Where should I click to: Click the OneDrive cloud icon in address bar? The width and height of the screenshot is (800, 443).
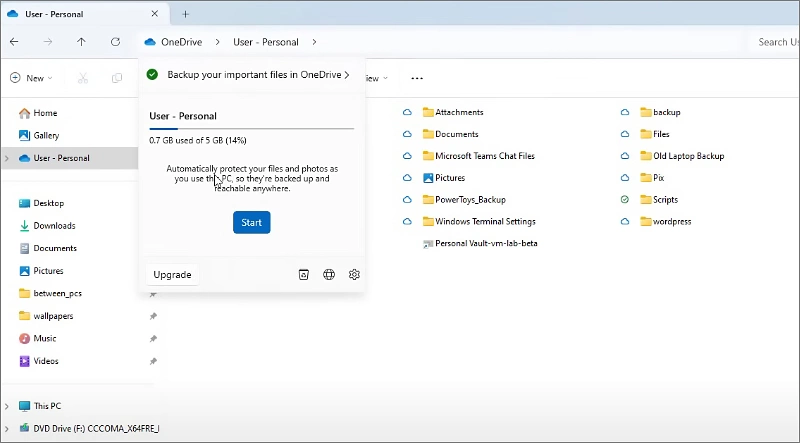click(x=150, y=42)
